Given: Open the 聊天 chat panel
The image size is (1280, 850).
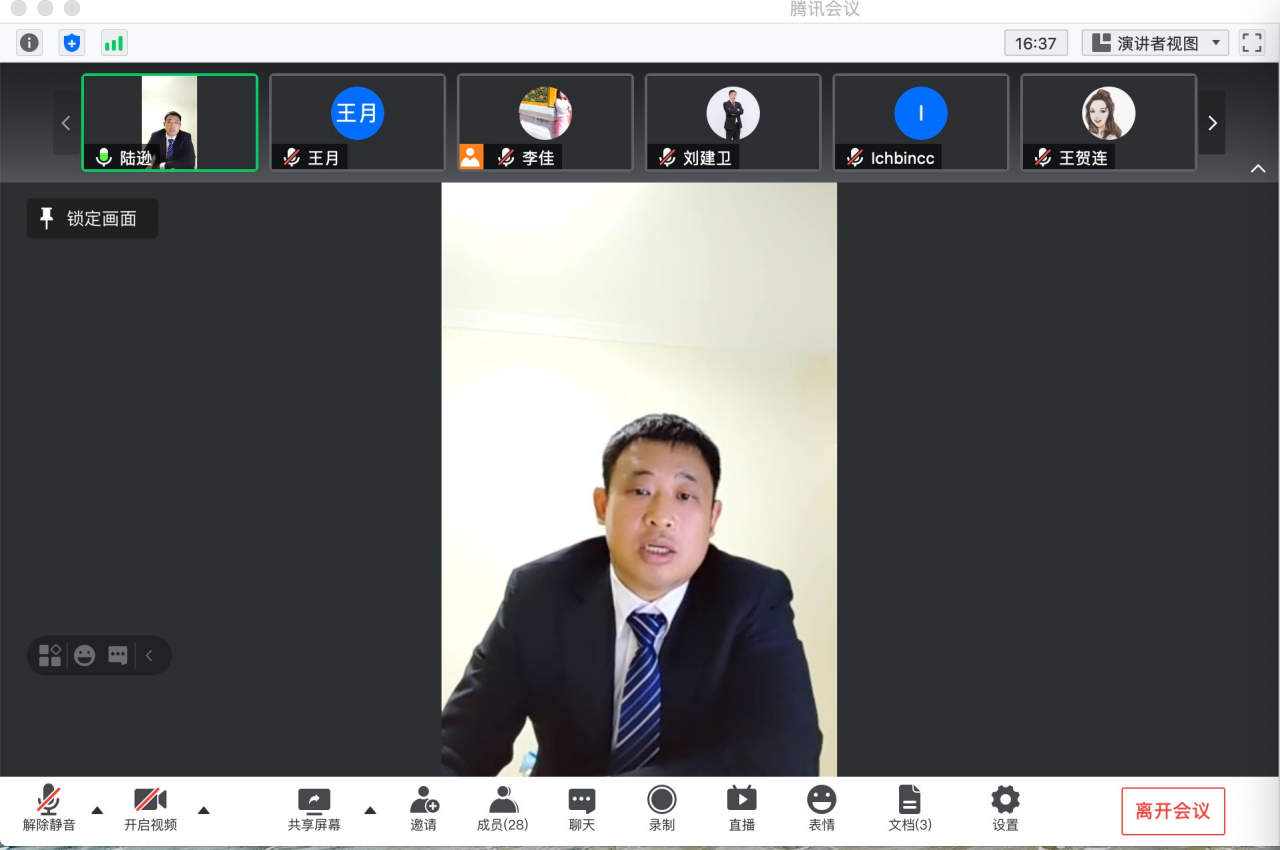Looking at the screenshot, I should (x=582, y=808).
